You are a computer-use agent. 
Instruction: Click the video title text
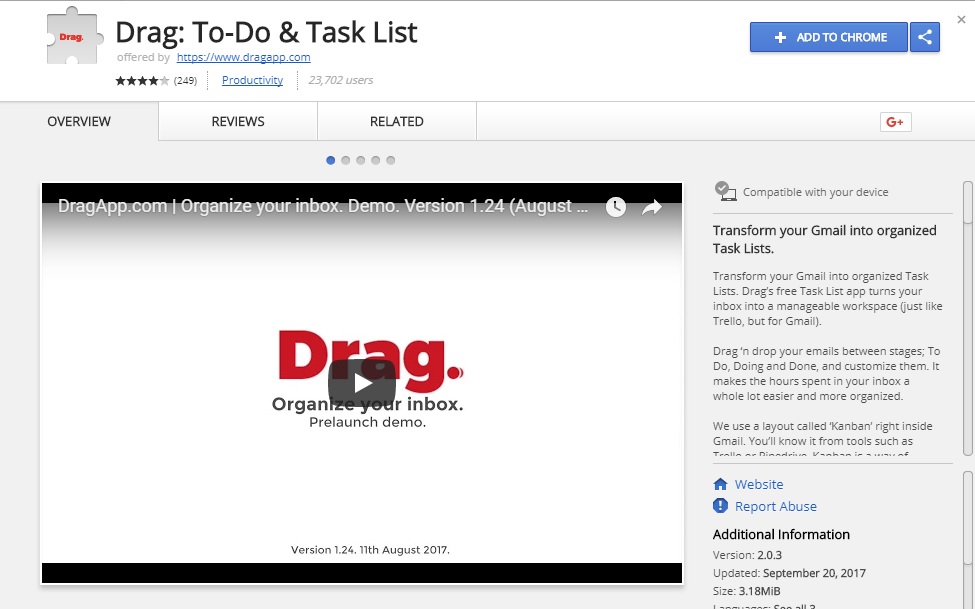(323, 206)
